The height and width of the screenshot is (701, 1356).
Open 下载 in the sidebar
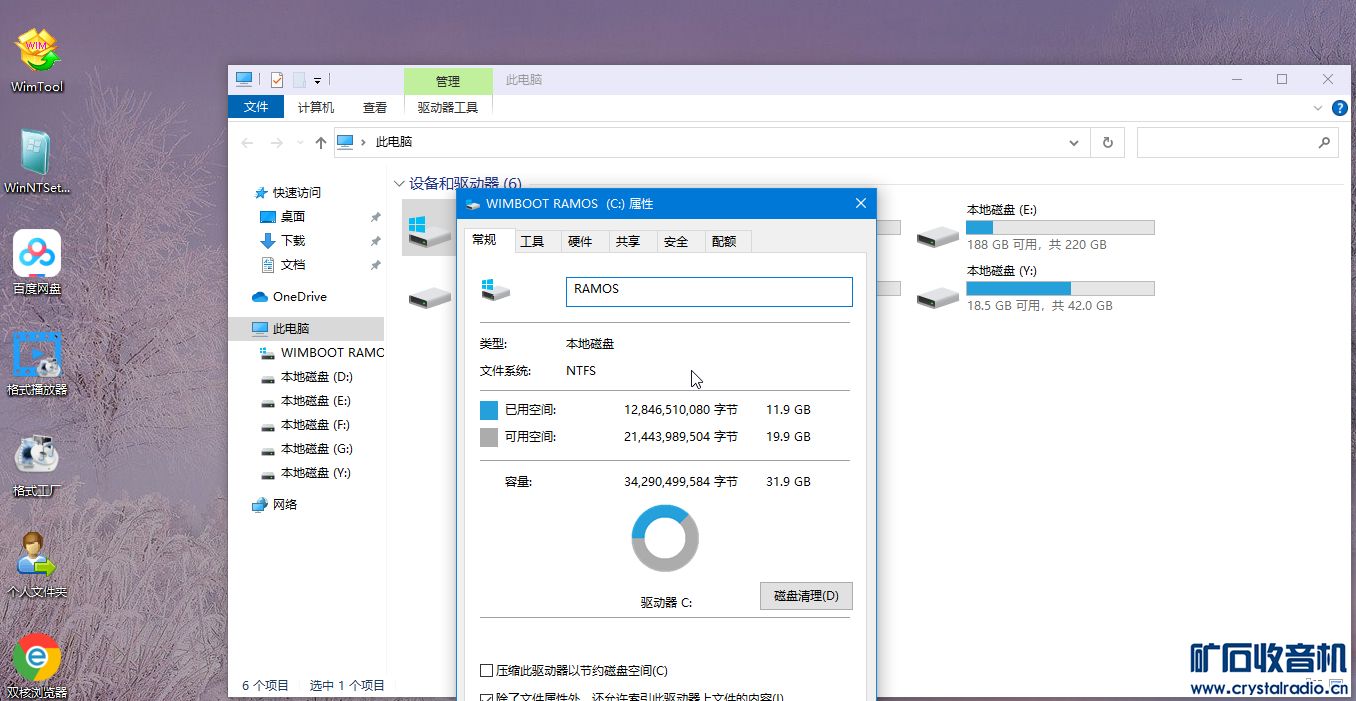pos(293,241)
